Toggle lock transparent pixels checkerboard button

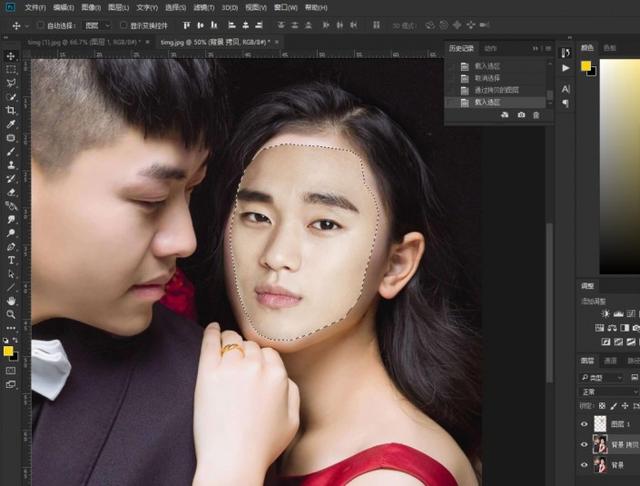click(x=602, y=406)
